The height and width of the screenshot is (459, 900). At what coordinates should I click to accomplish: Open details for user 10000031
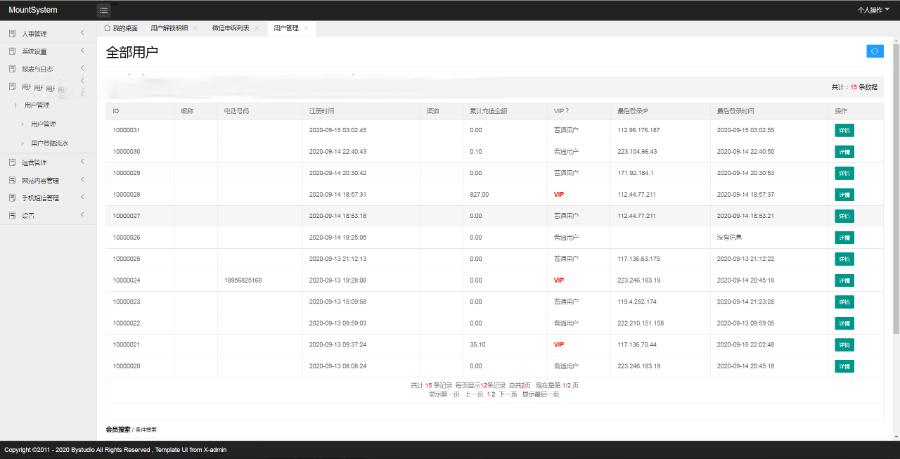[844, 131]
